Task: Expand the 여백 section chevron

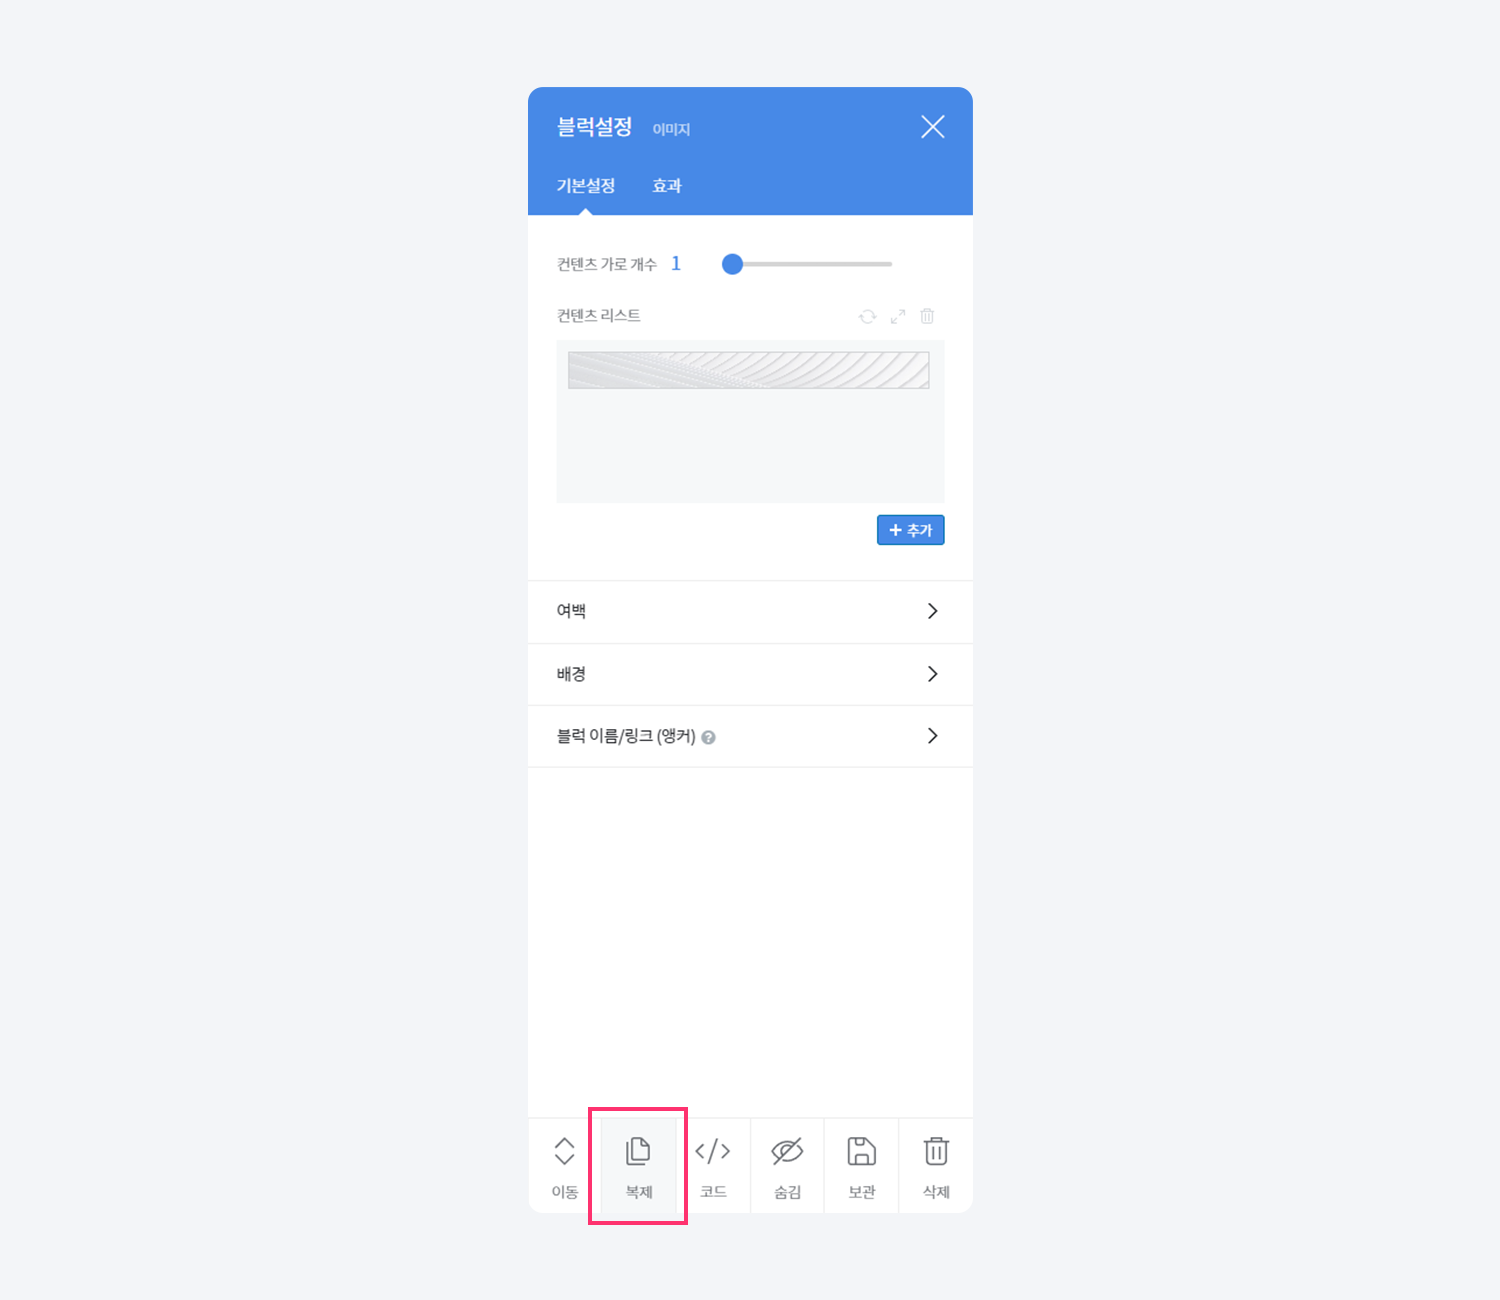Action: [x=932, y=611]
